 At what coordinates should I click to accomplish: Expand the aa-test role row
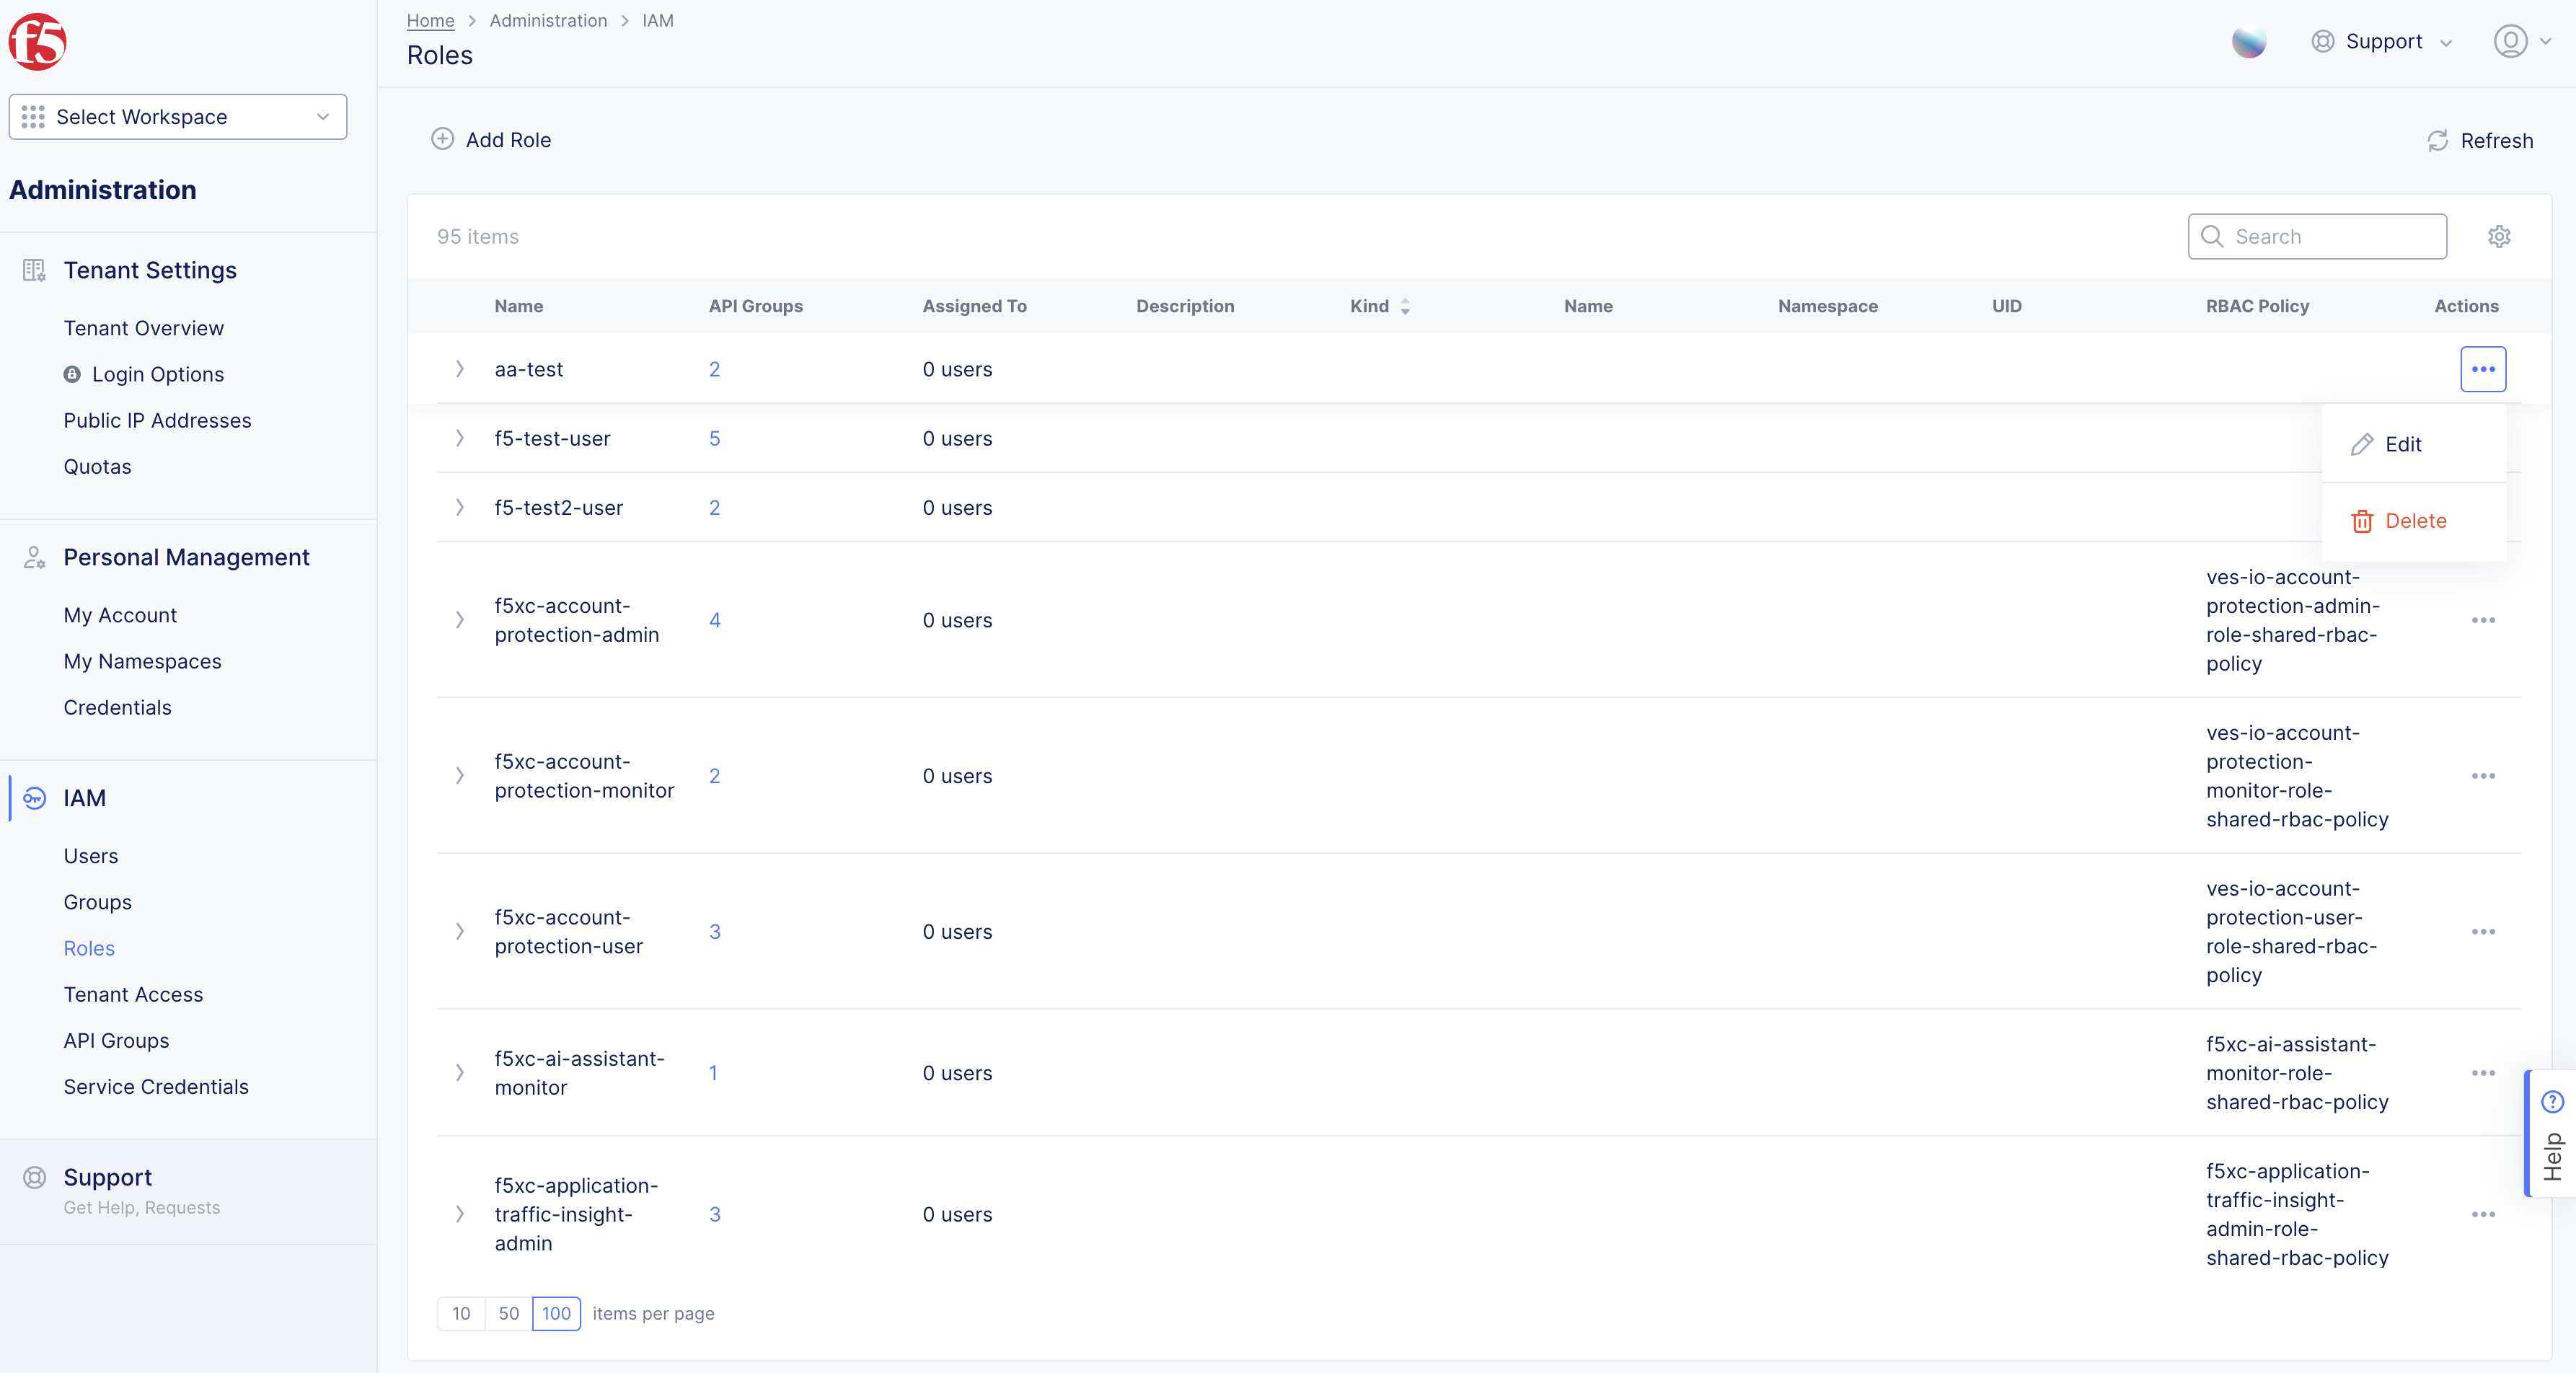point(460,369)
